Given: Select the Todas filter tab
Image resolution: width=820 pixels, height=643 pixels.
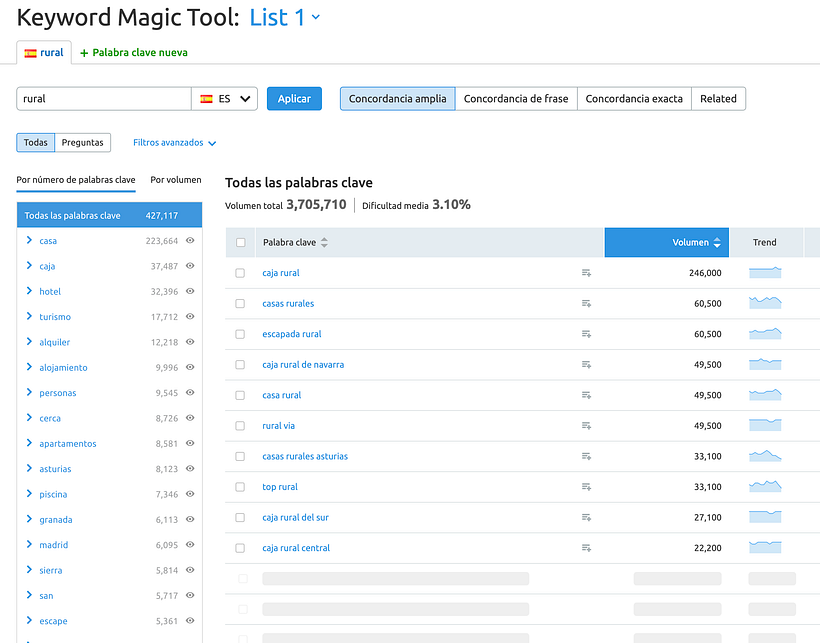Looking at the screenshot, I should 36,143.
